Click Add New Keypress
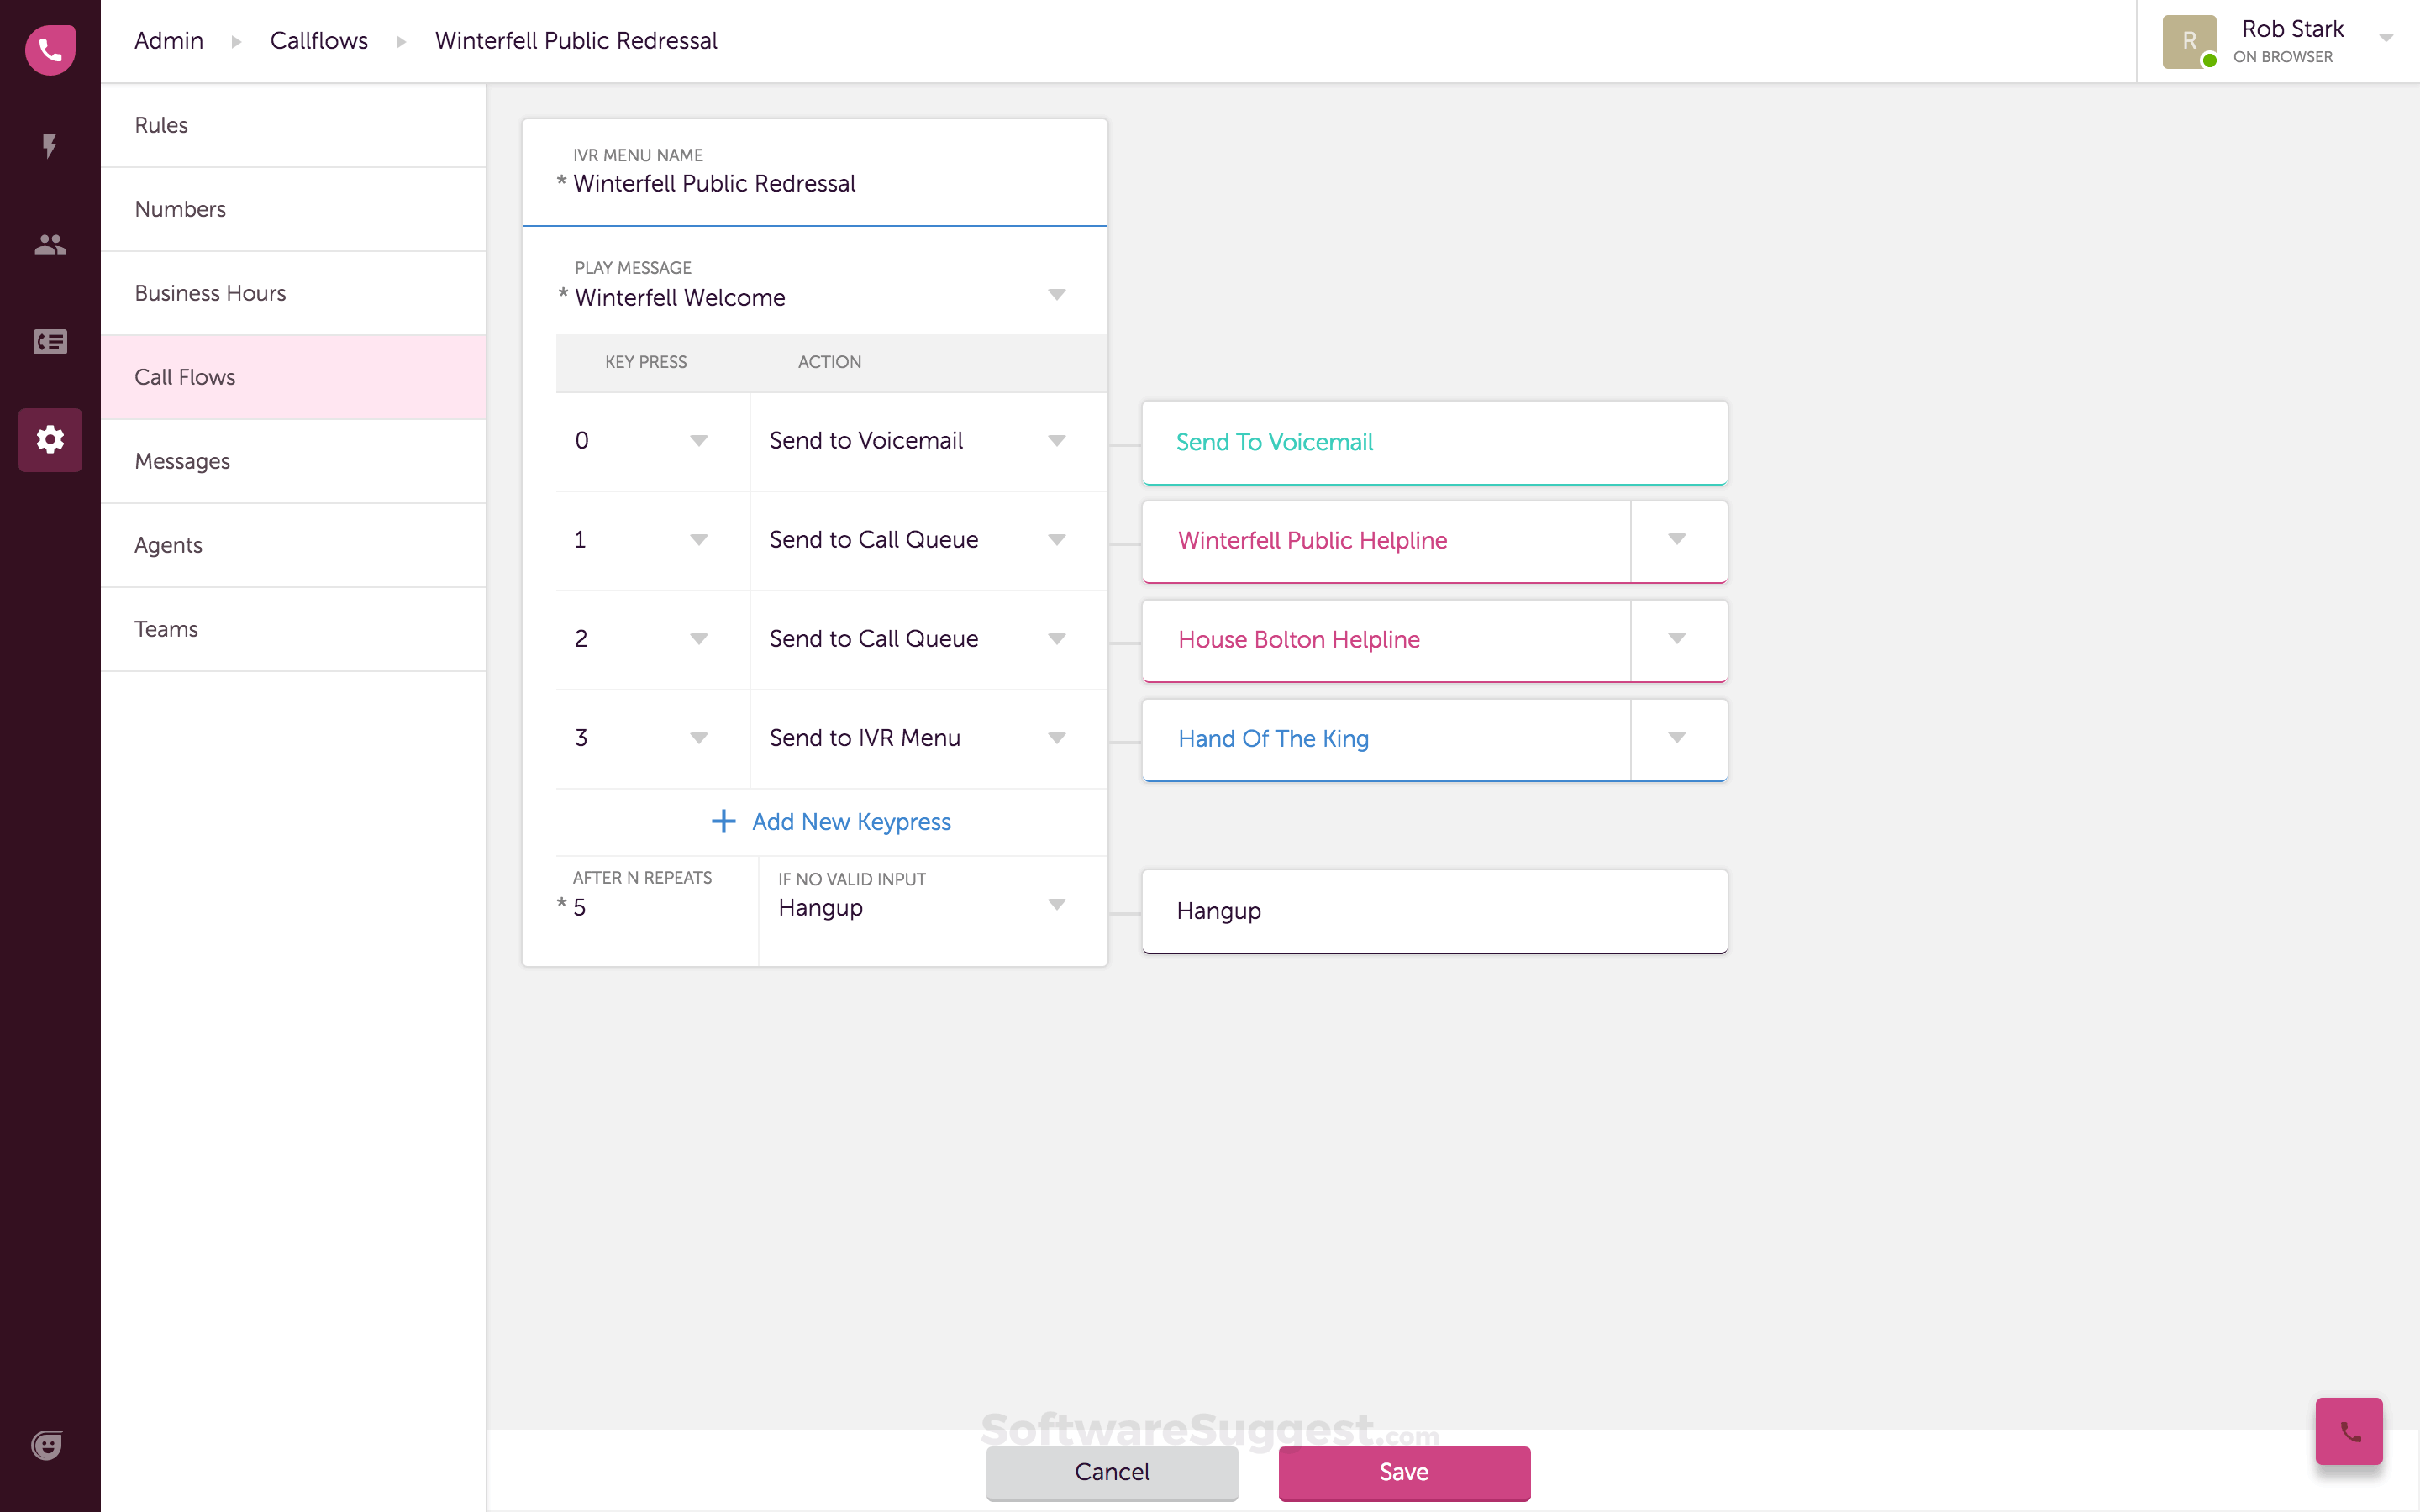 [x=832, y=821]
